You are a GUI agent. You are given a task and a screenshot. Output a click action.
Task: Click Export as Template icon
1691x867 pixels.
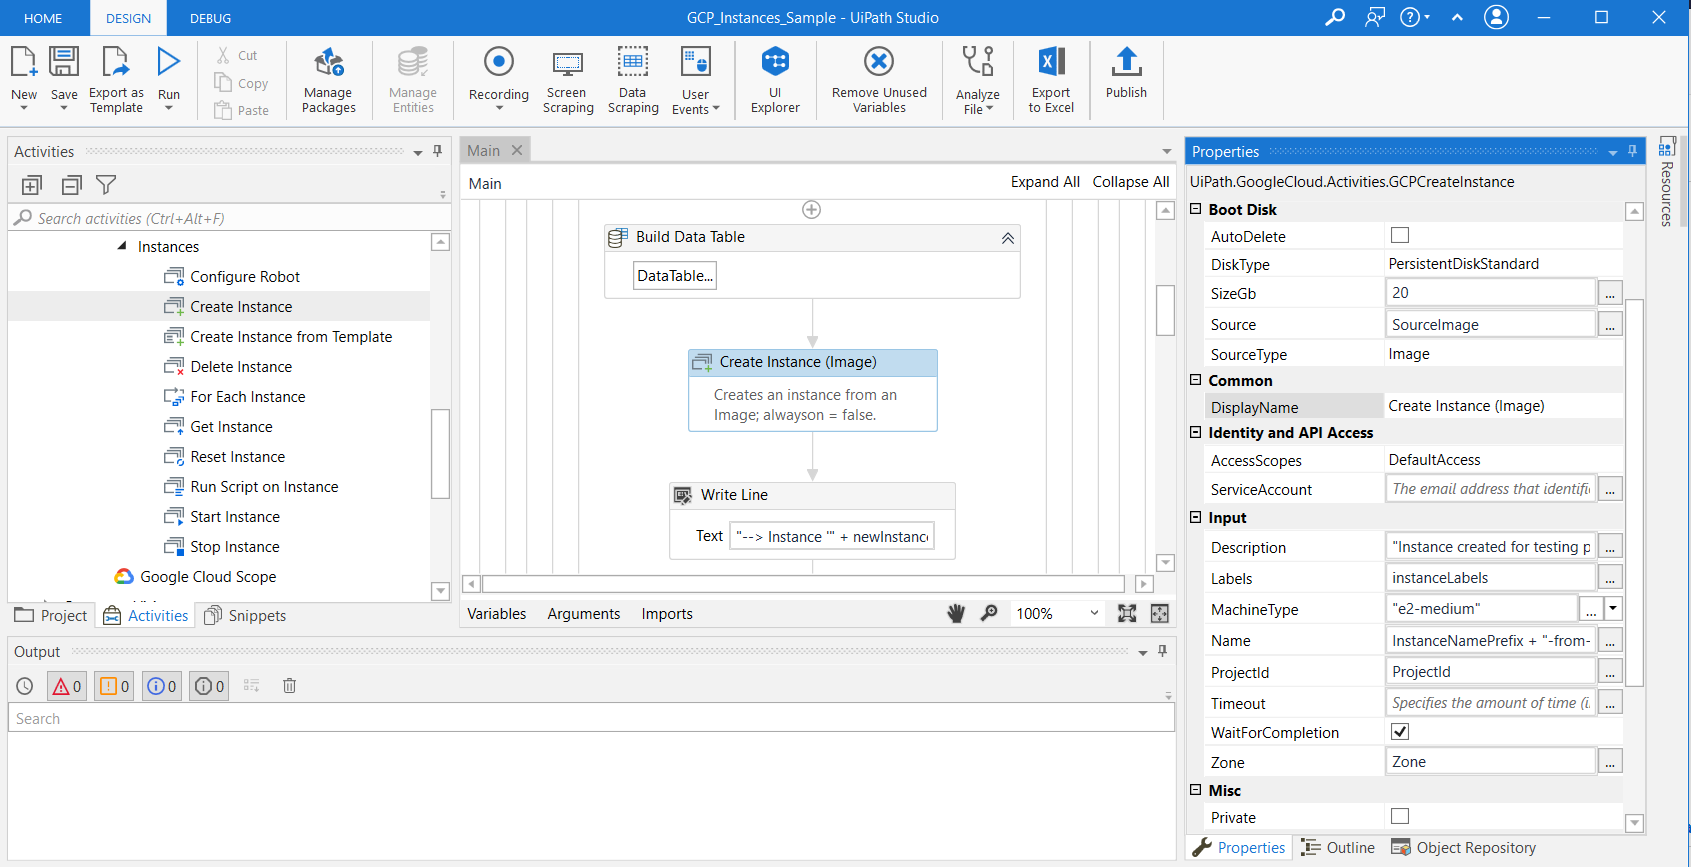[116, 62]
